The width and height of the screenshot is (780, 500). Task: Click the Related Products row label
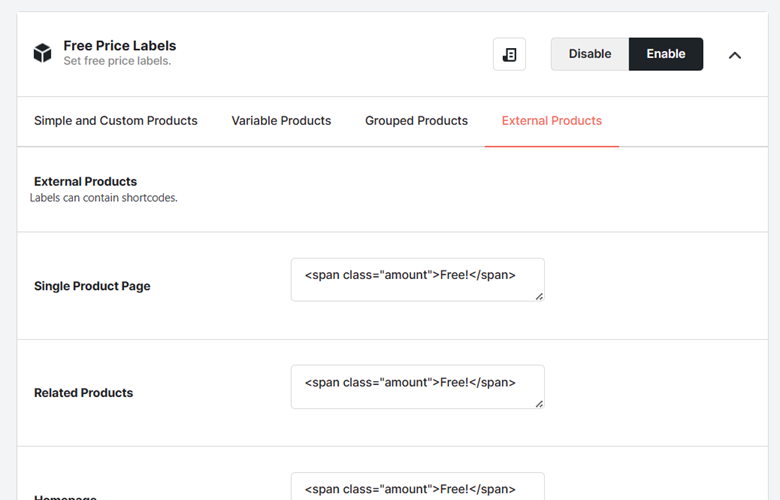tap(83, 393)
